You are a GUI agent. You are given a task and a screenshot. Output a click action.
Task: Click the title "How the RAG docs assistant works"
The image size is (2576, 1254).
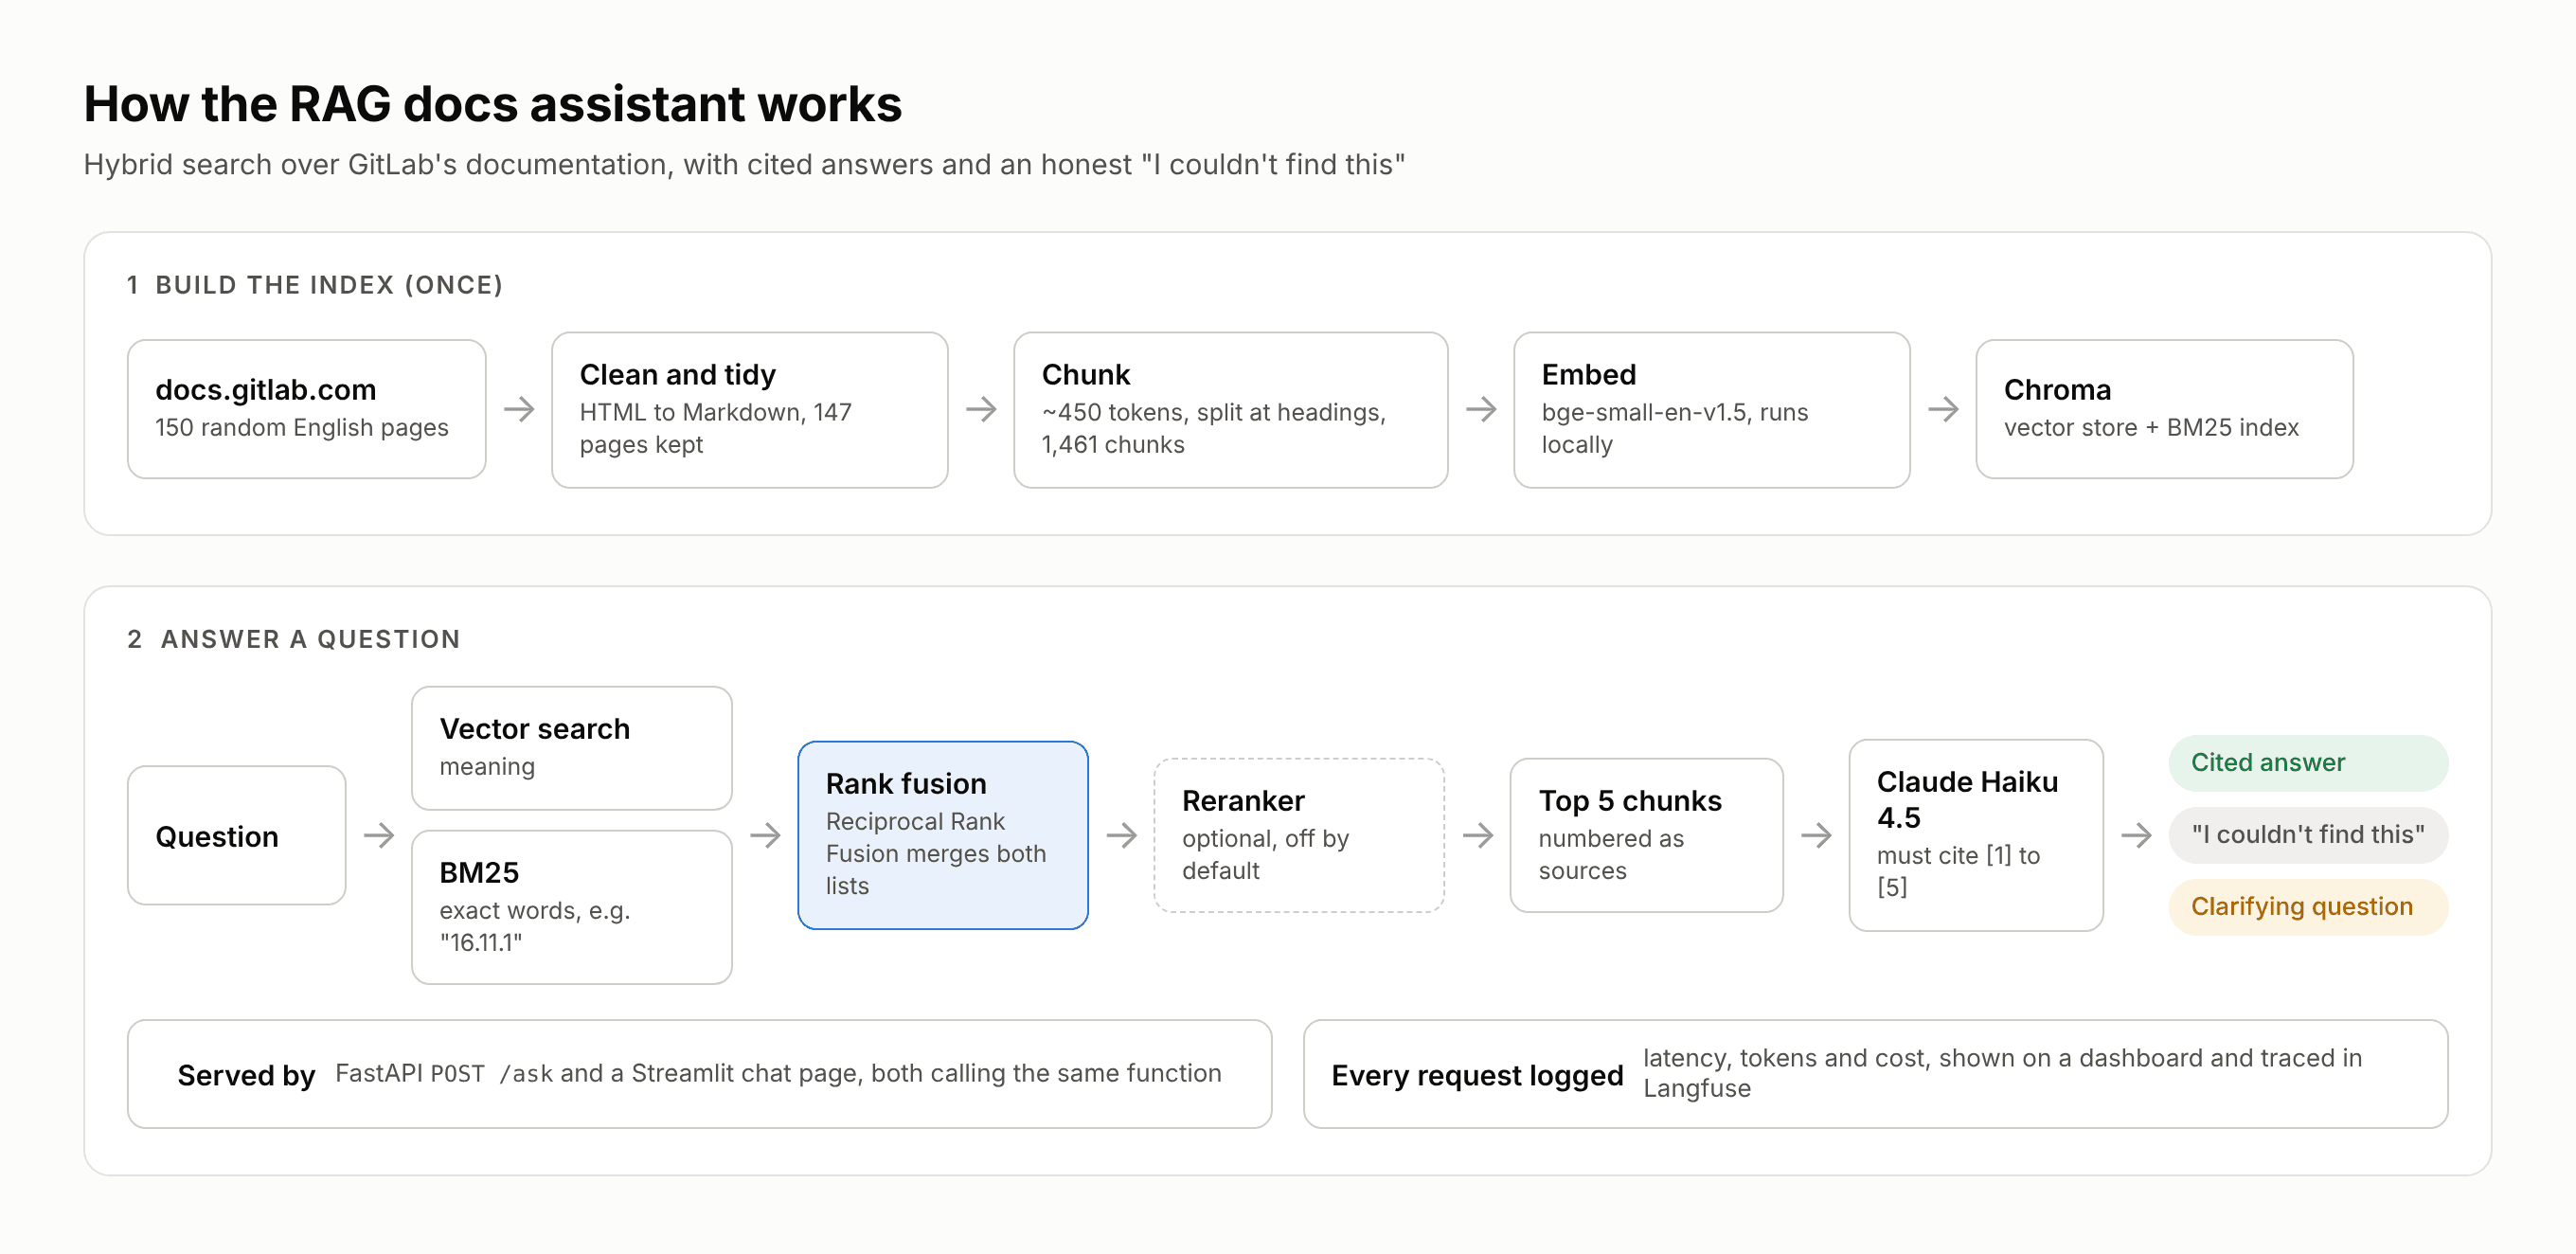[492, 104]
